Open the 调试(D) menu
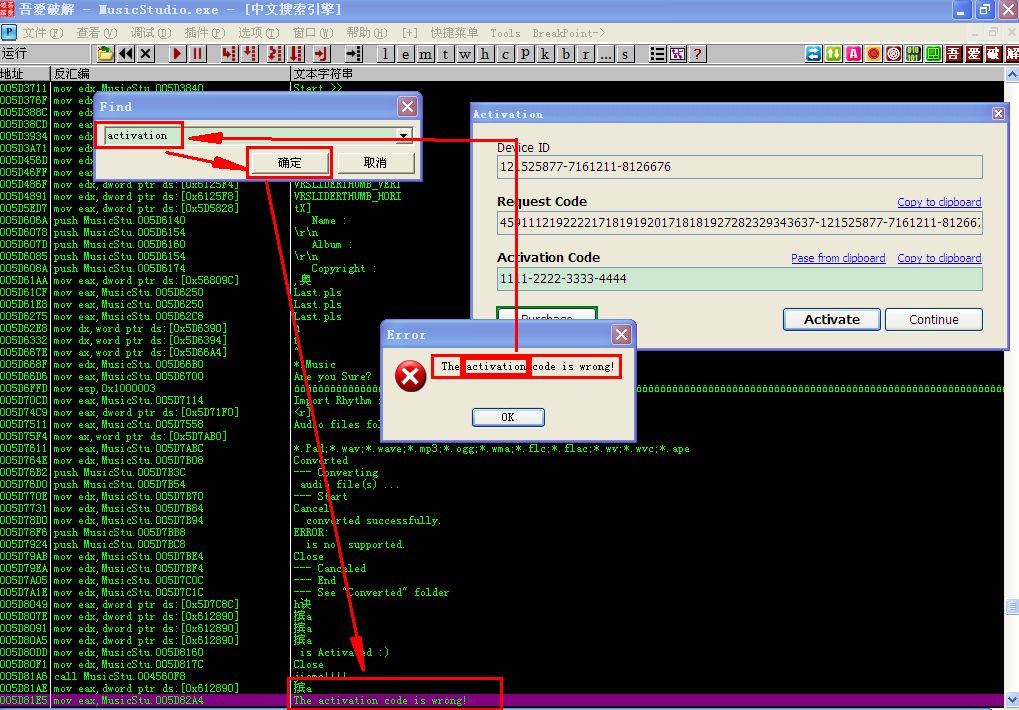 pos(151,32)
